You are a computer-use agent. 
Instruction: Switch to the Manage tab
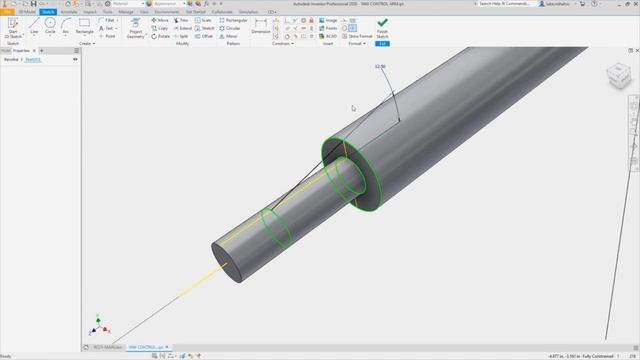click(126, 12)
